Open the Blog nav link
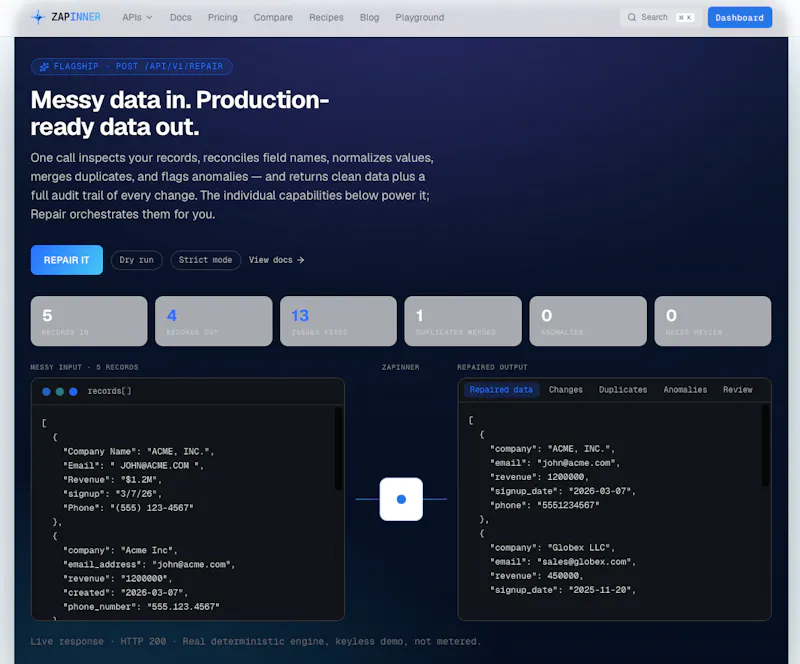Screen dimensions: 800x664 point(369,17)
